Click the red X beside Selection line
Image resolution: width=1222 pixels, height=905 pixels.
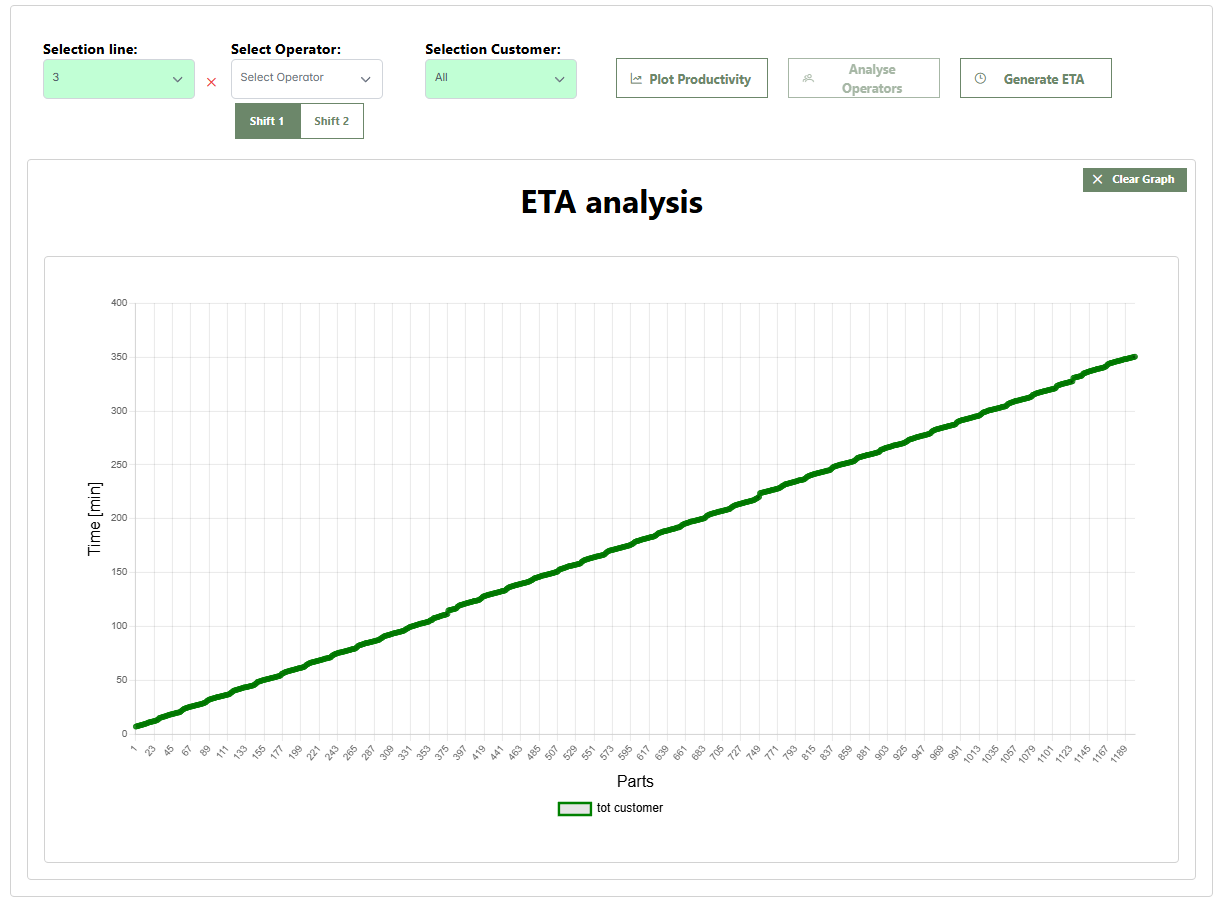pyautogui.click(x=211, y=82)
